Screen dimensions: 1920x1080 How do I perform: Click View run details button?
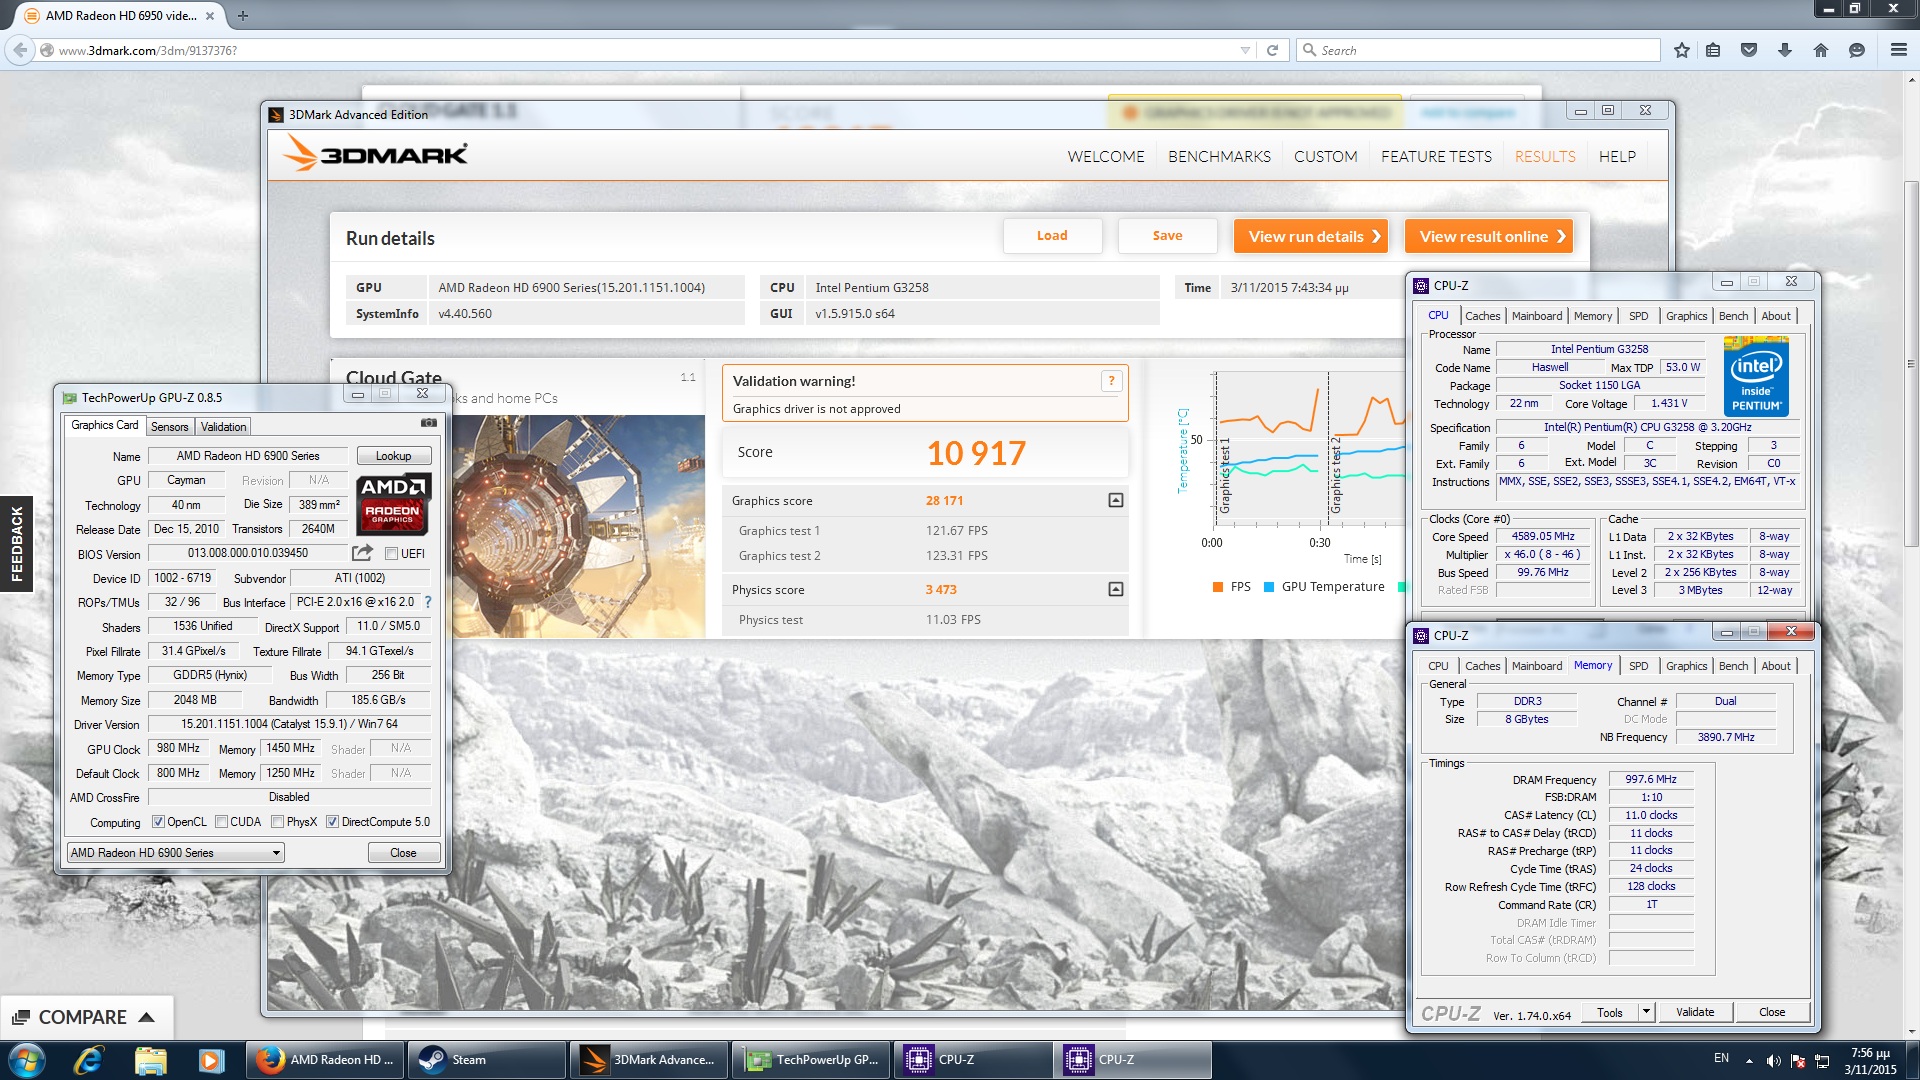pos(1311,236)
